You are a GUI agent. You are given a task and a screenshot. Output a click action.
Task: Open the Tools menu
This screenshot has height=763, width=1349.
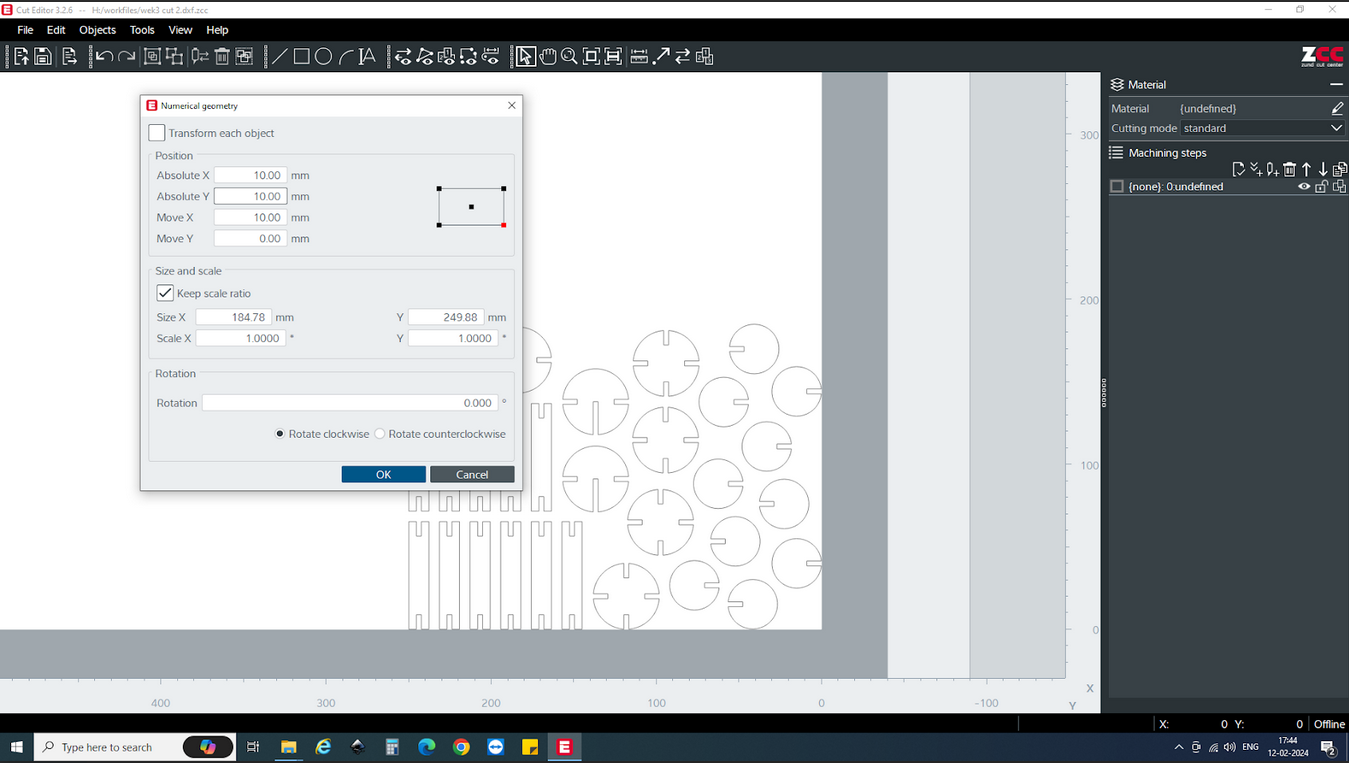[142, 30]
